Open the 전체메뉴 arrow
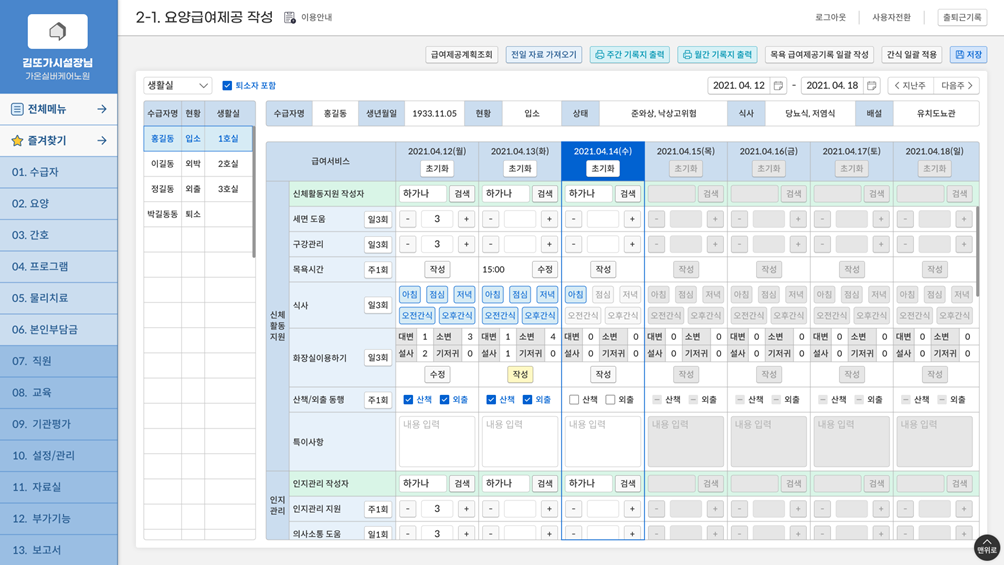 [102, 110]
